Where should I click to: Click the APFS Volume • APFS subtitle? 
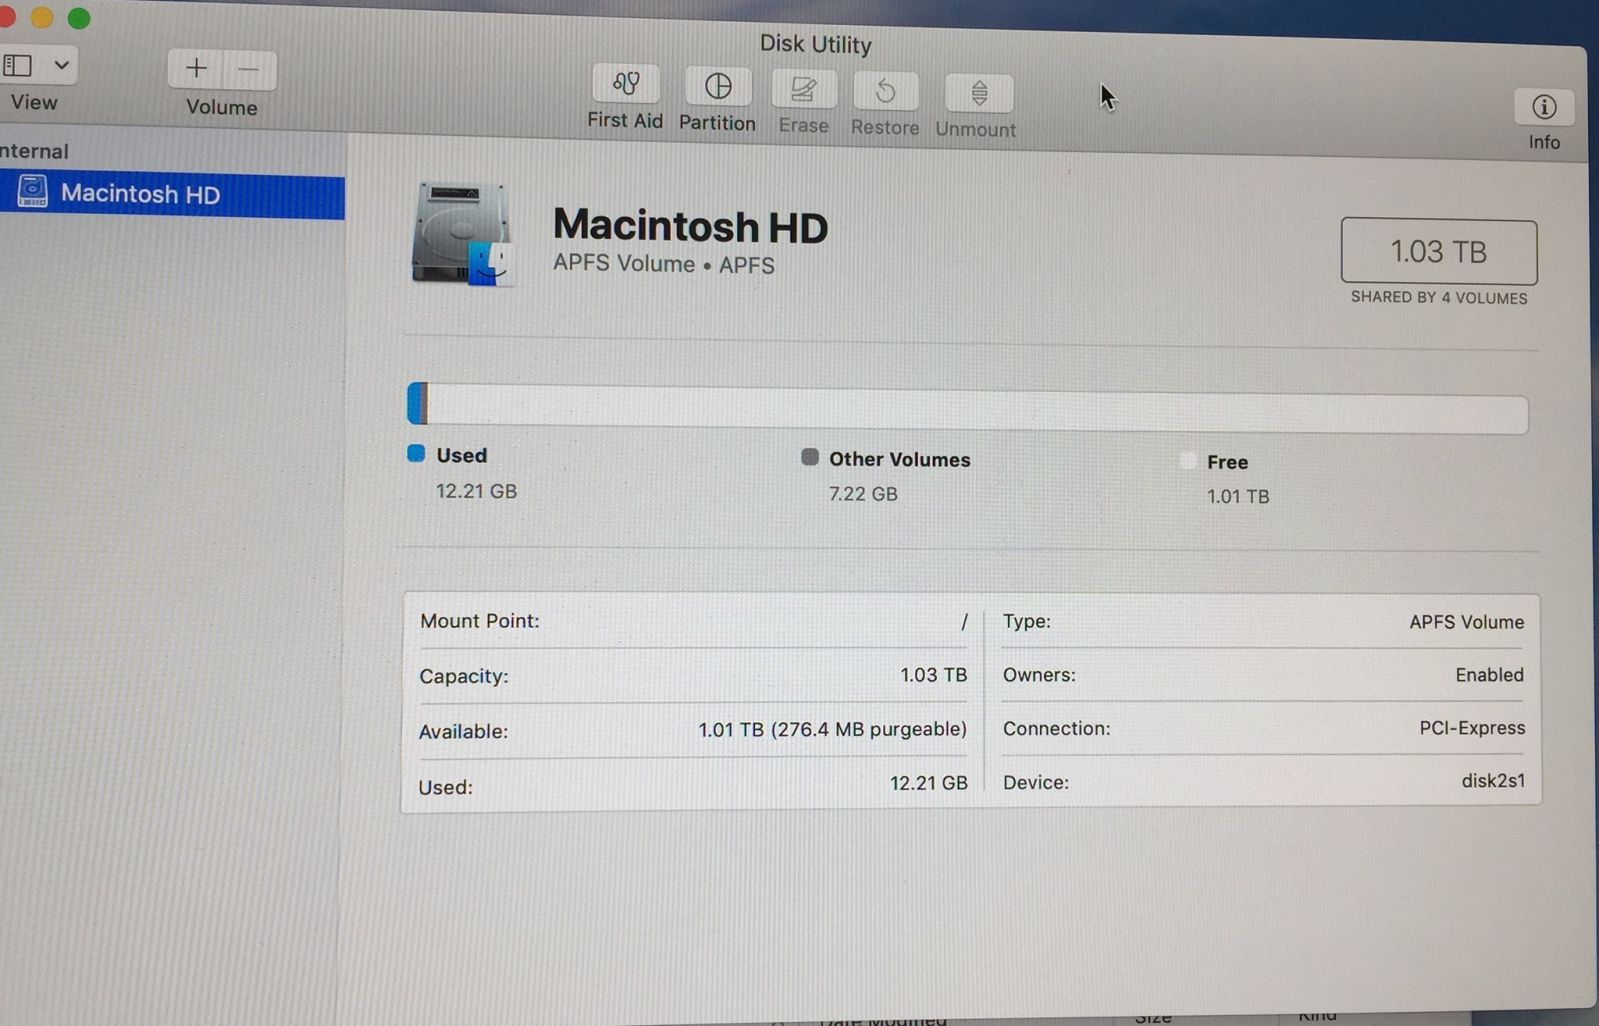664,264
